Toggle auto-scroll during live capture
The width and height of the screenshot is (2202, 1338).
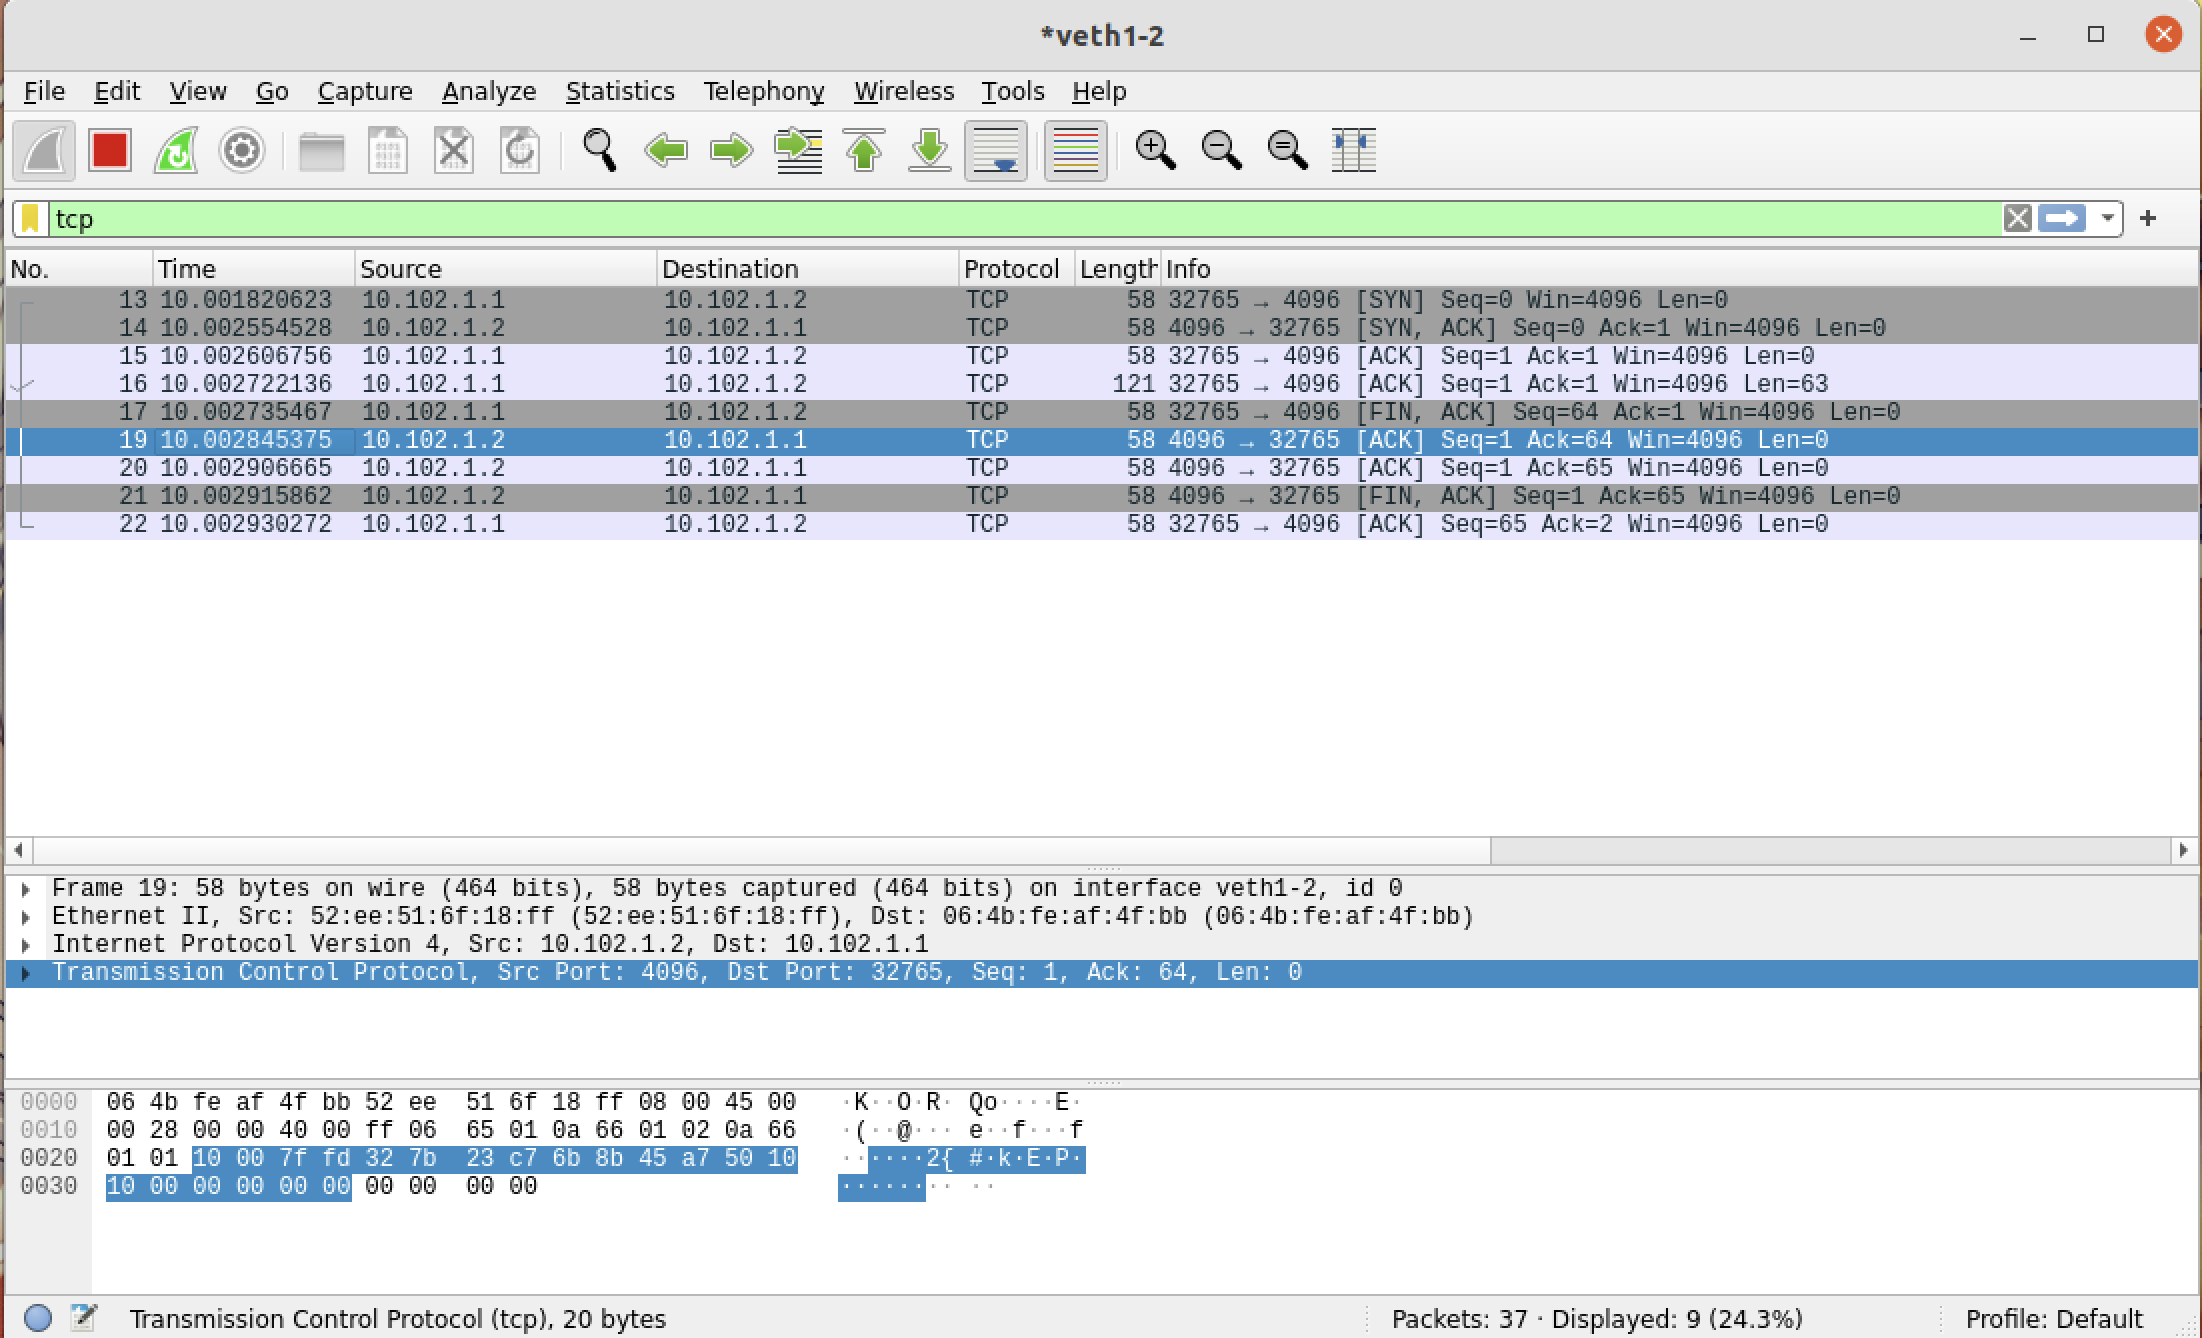point(996,151)
